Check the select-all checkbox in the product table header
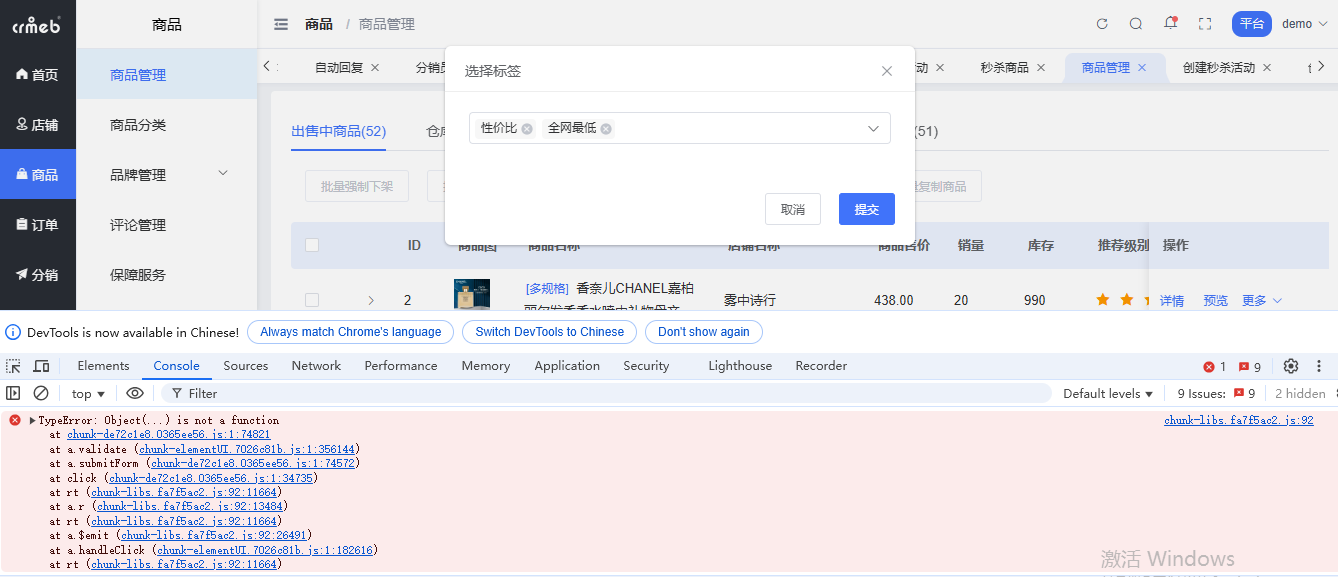1338x577 pixels. [x=311, y=245]
